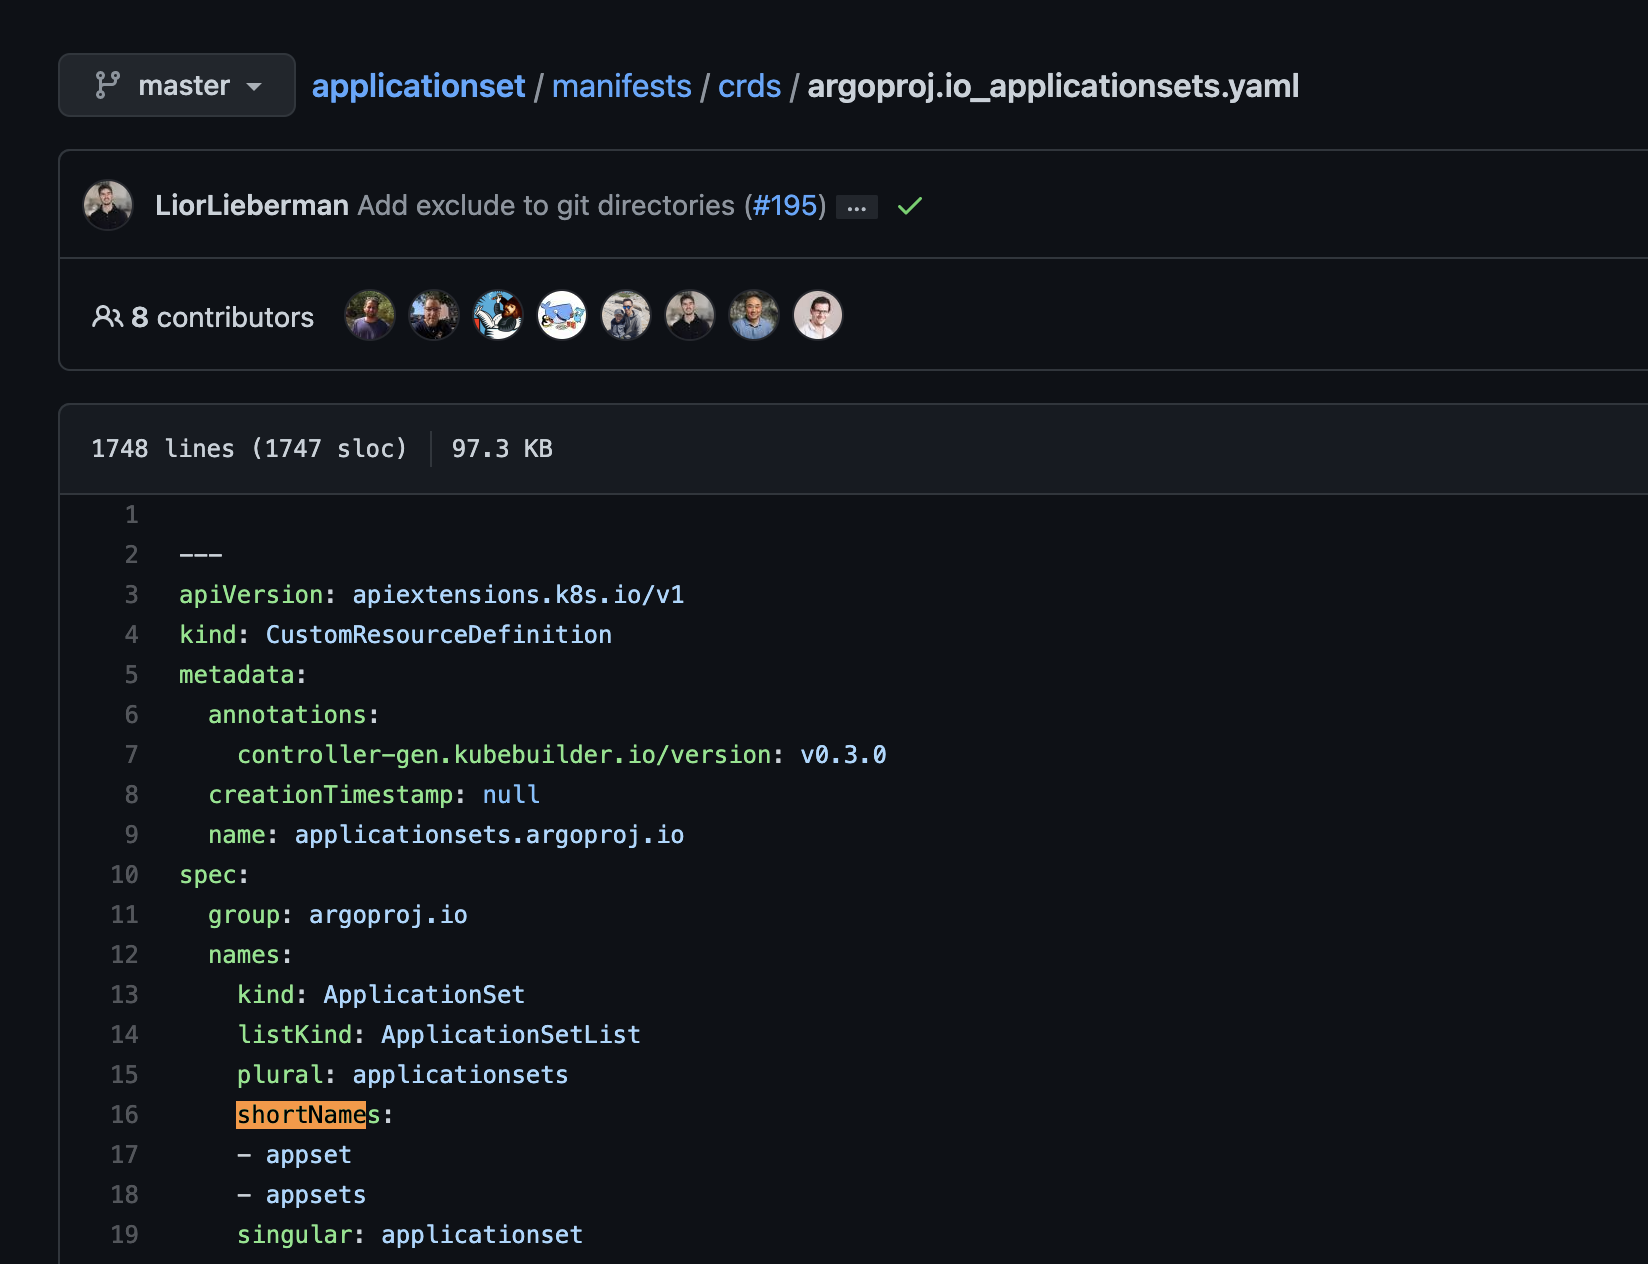Click line number 16 in the gutter
The width and height of the screenshot is (1648, 1264).
[x=124, y=1114]
